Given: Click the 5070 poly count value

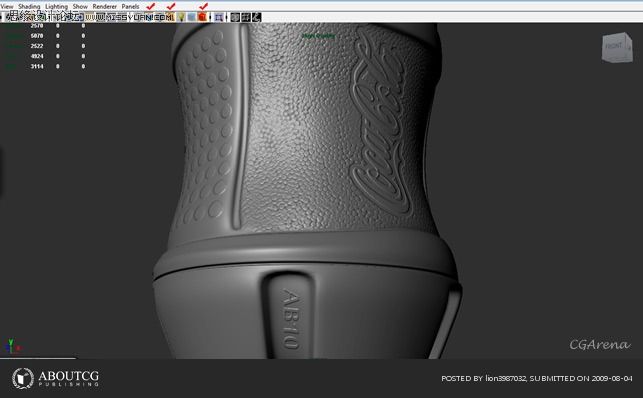Looking at the screenshot, I should pos(37,36).
